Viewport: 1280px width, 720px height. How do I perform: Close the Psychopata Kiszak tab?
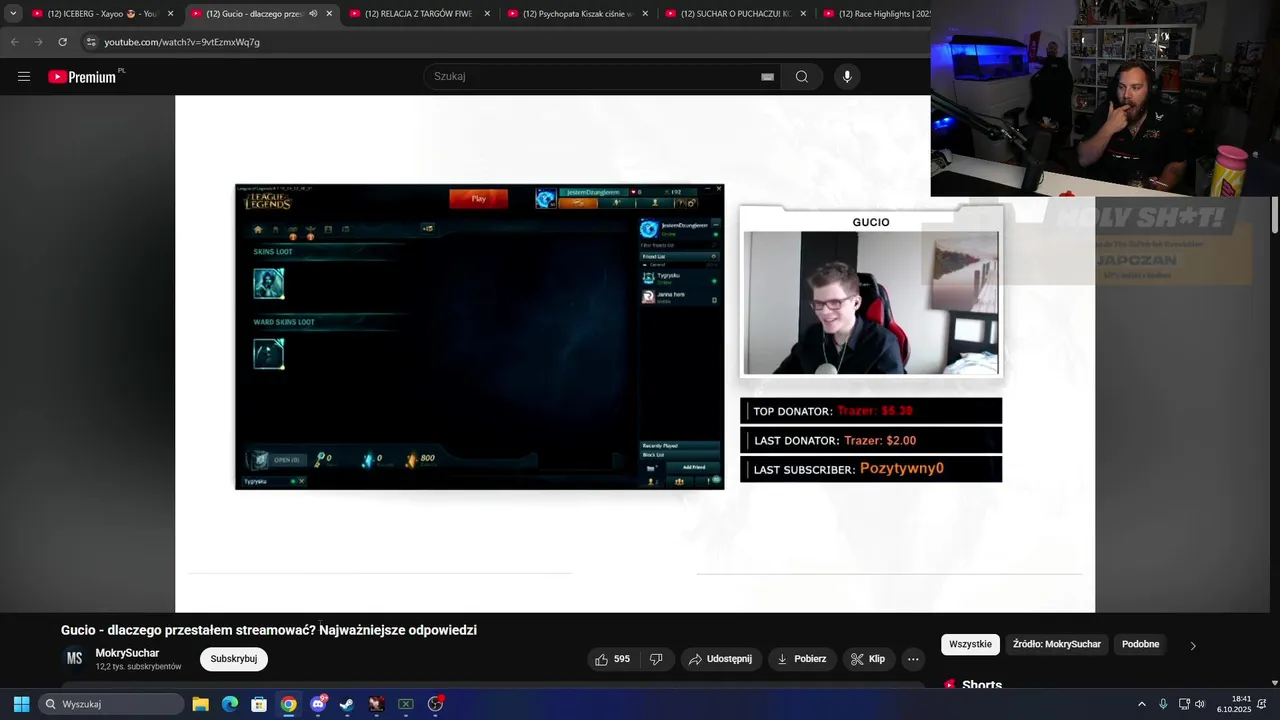645,14
